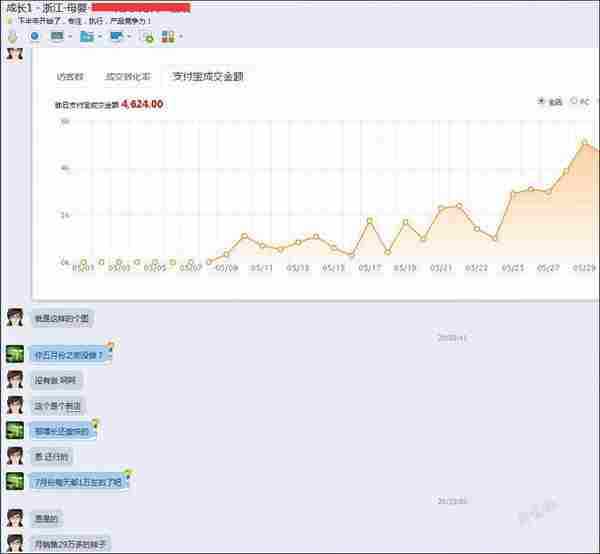Viewport: 600px width, 554px height.
Task: Click the green plus add-member icon
Action: 147,37
